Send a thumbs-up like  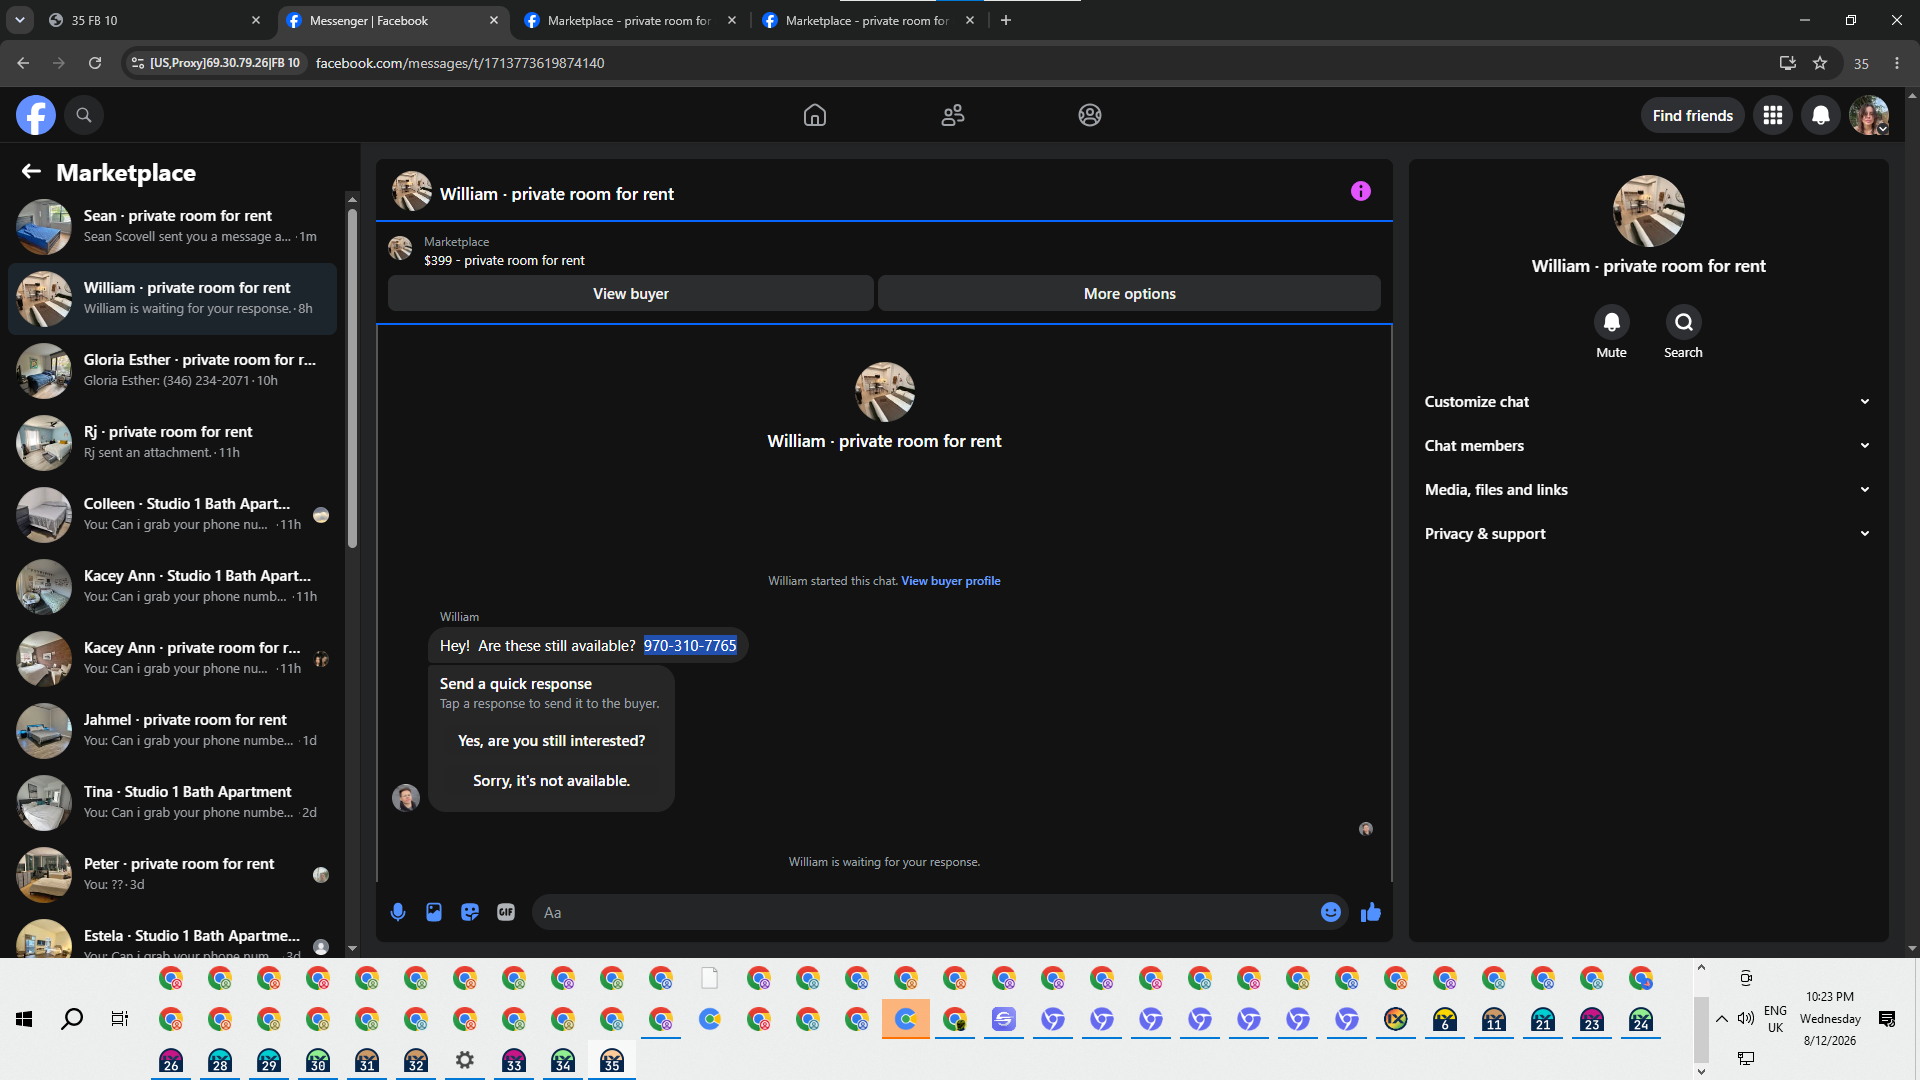(x=1371, y=912)
